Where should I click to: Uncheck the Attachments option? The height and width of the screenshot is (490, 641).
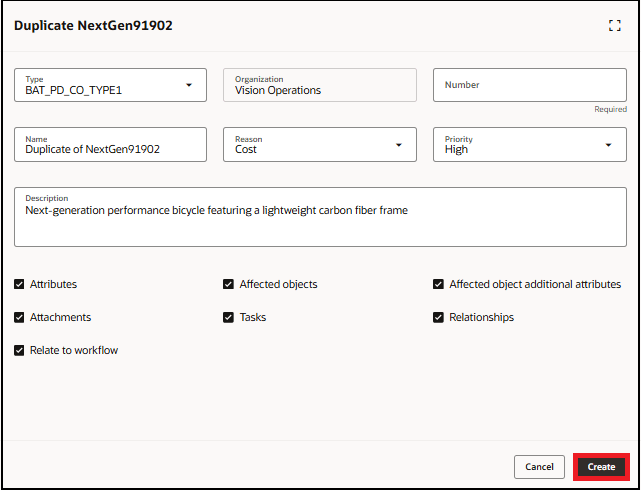(x=20, y=317)
